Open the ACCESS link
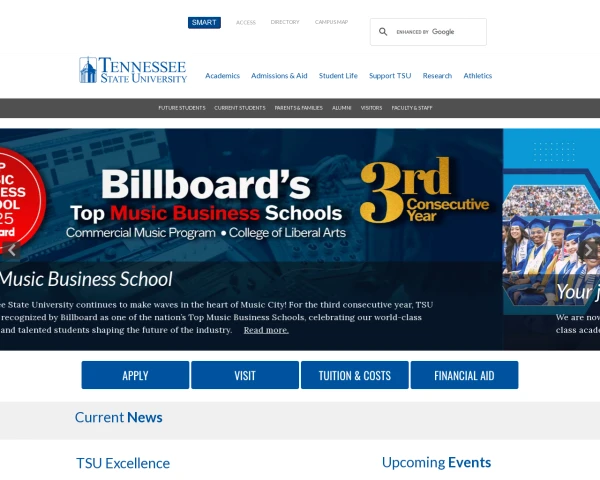Viewport: 600px width, 480px height. (x=246, y=23)
